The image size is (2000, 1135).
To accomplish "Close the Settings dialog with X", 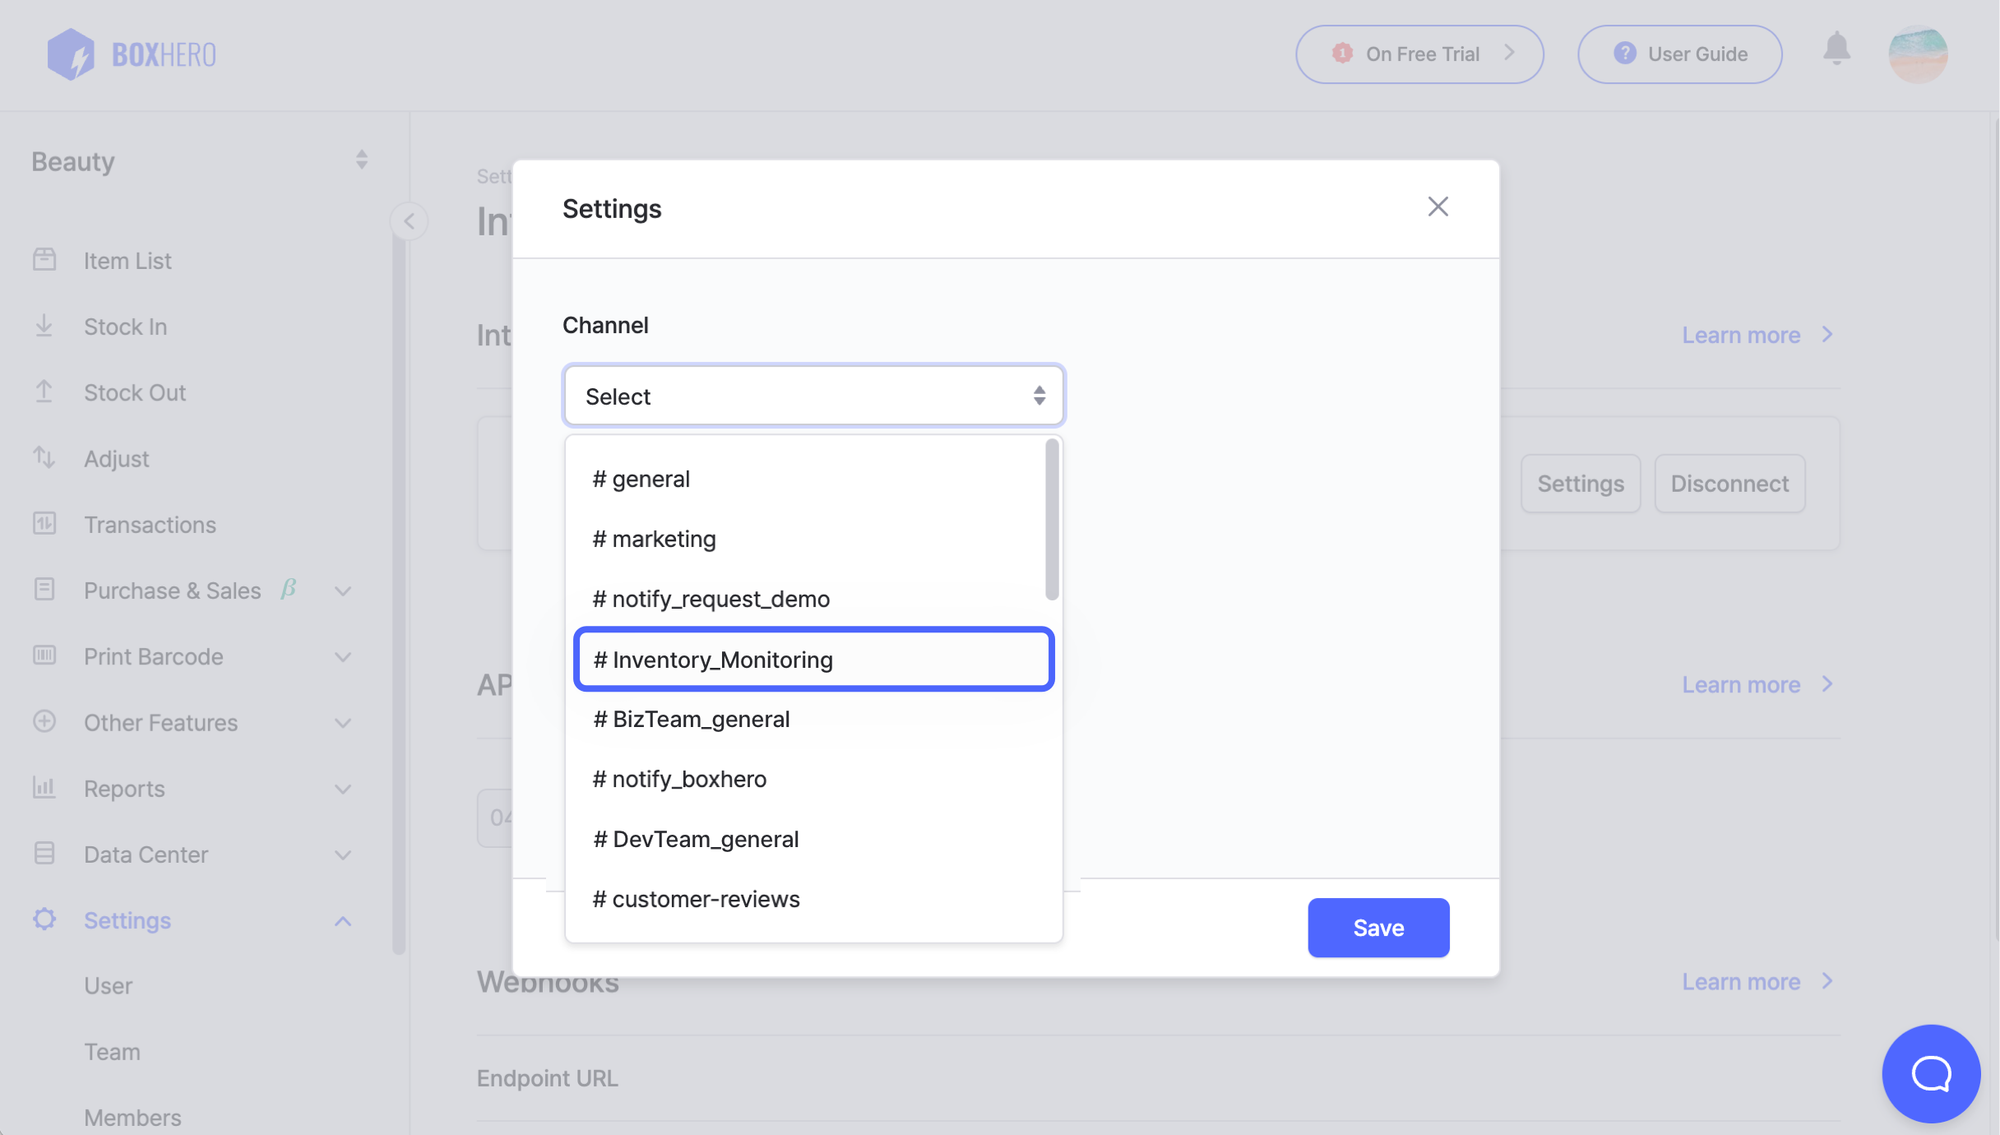I will 1437,207.
